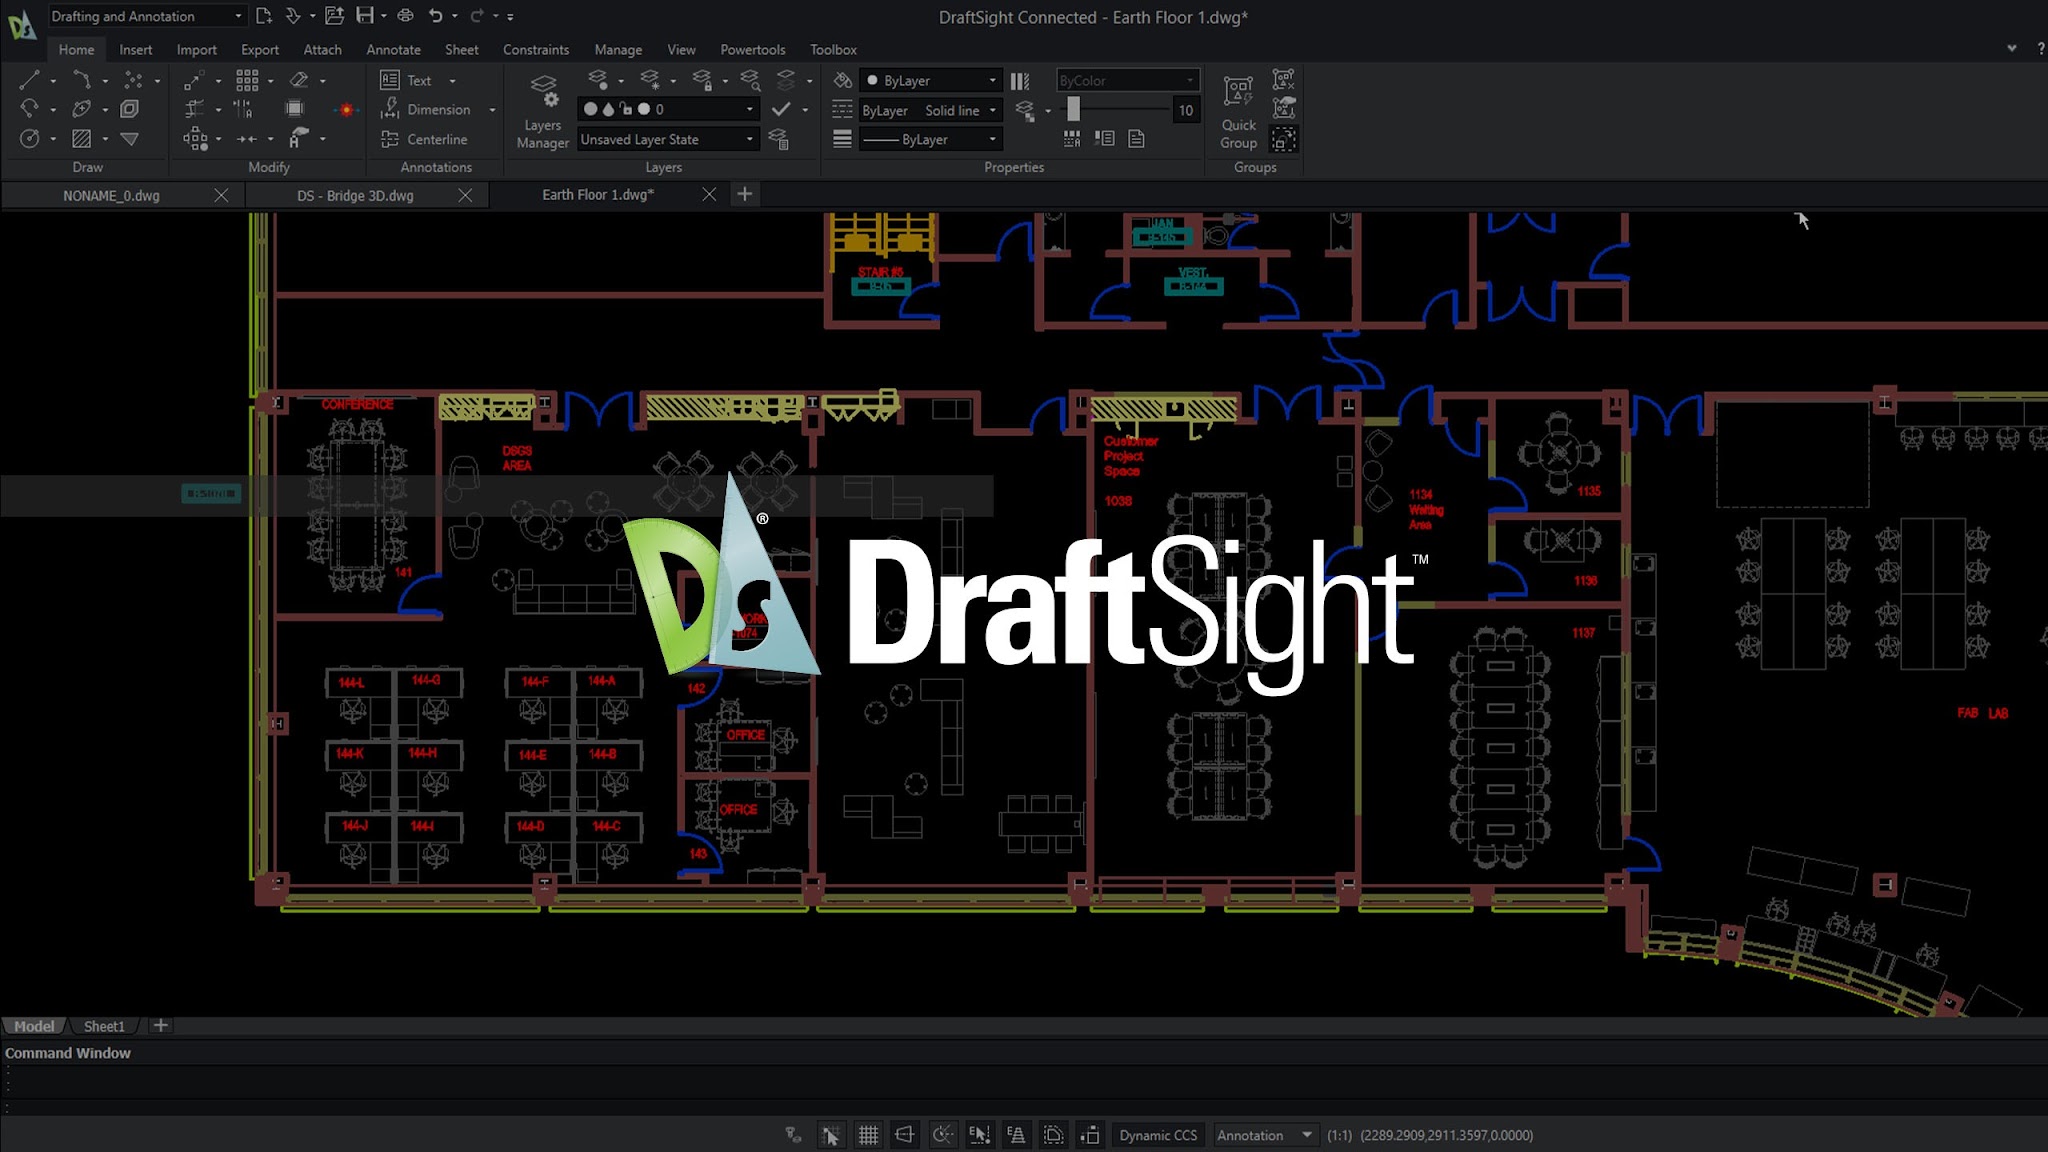Toggle Entity Tracking in status bar
The height and width of the screenshot is (1152, 2048).
[1016, 1135]
